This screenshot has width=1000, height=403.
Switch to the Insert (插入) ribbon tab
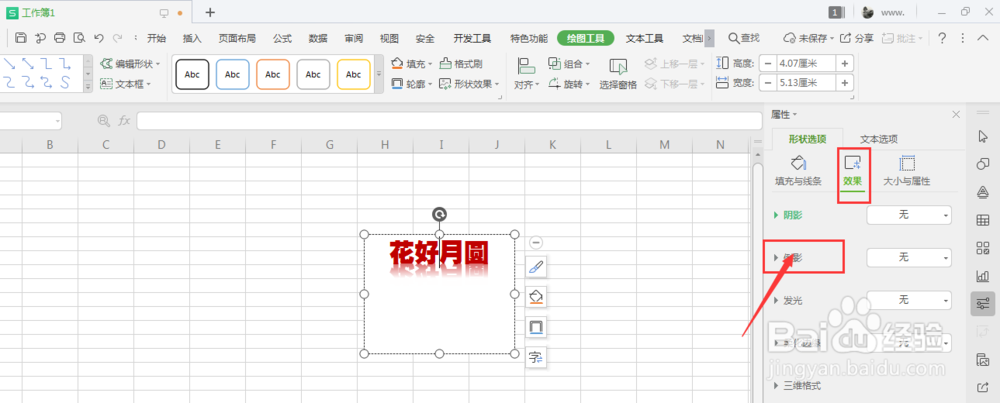tap(192, 38)
